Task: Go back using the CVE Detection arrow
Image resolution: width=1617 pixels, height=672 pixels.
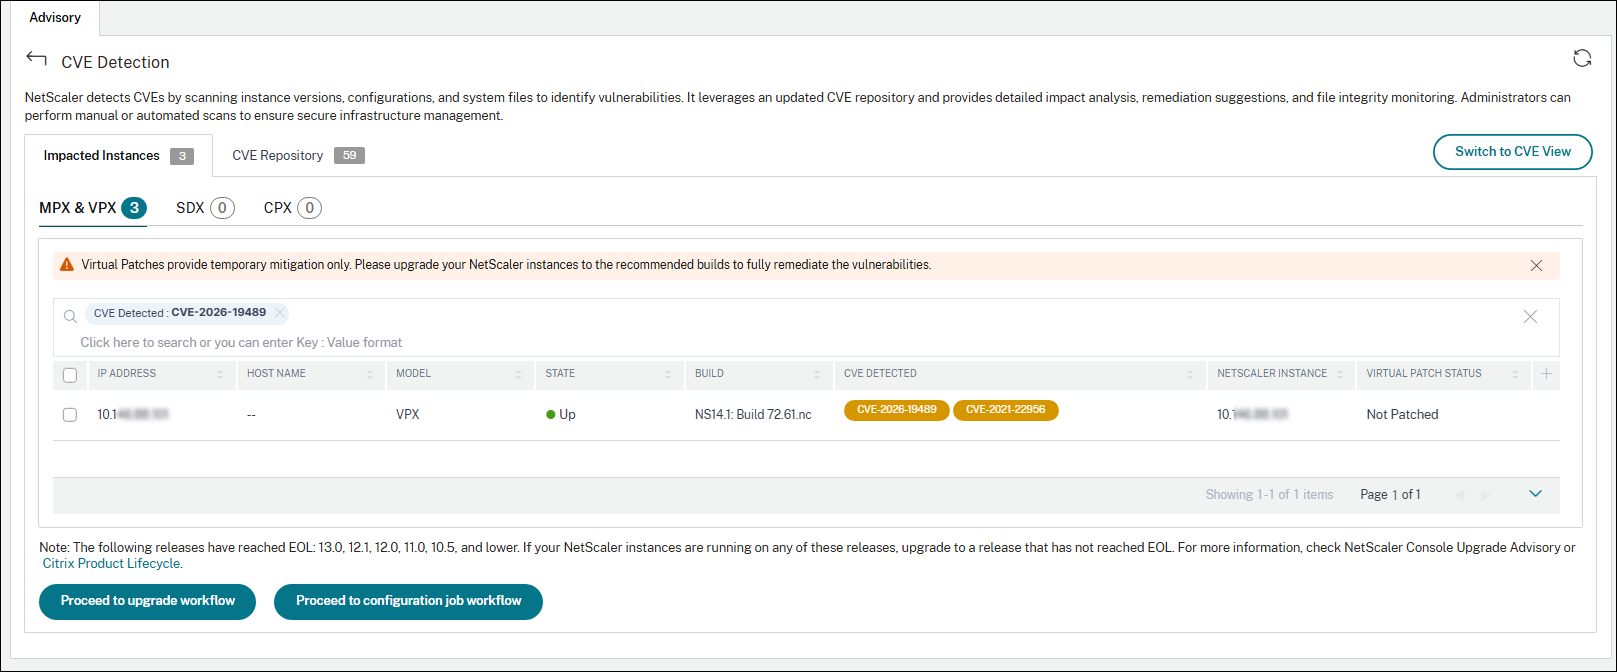Action: point(36,59)
